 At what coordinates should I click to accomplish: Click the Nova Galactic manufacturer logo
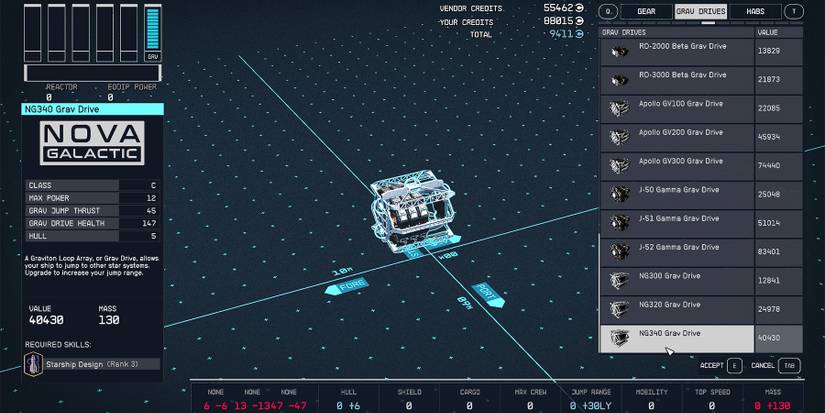click(x=91, y=145)
